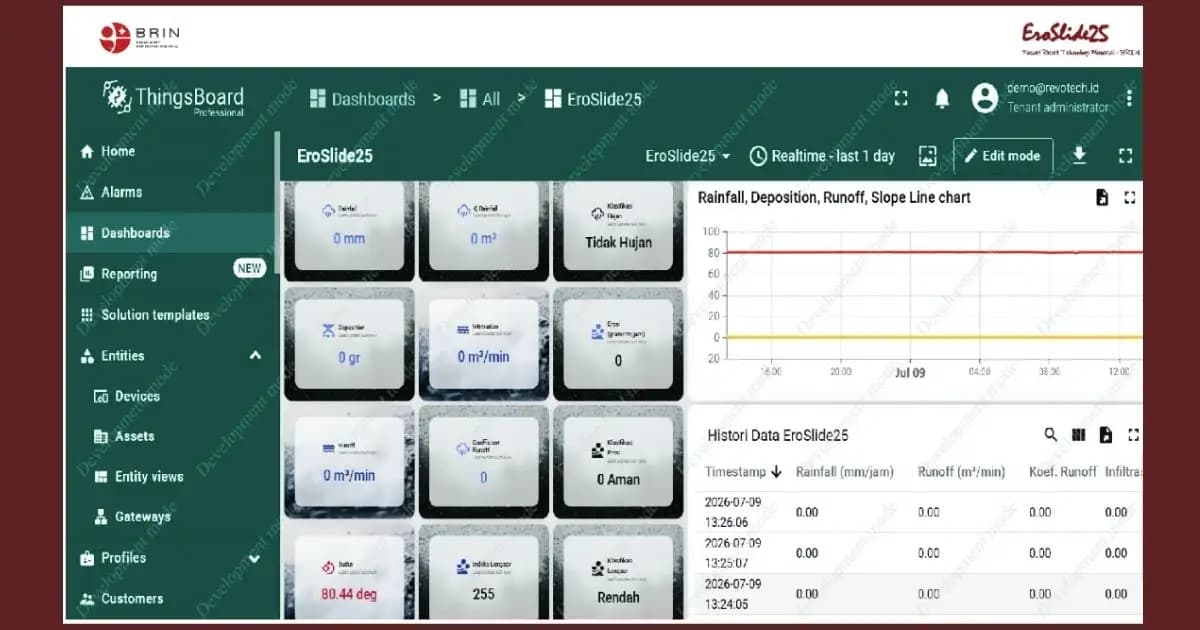Export the line chart widget data
The image size is (1200, 630).
(1102, 197)
